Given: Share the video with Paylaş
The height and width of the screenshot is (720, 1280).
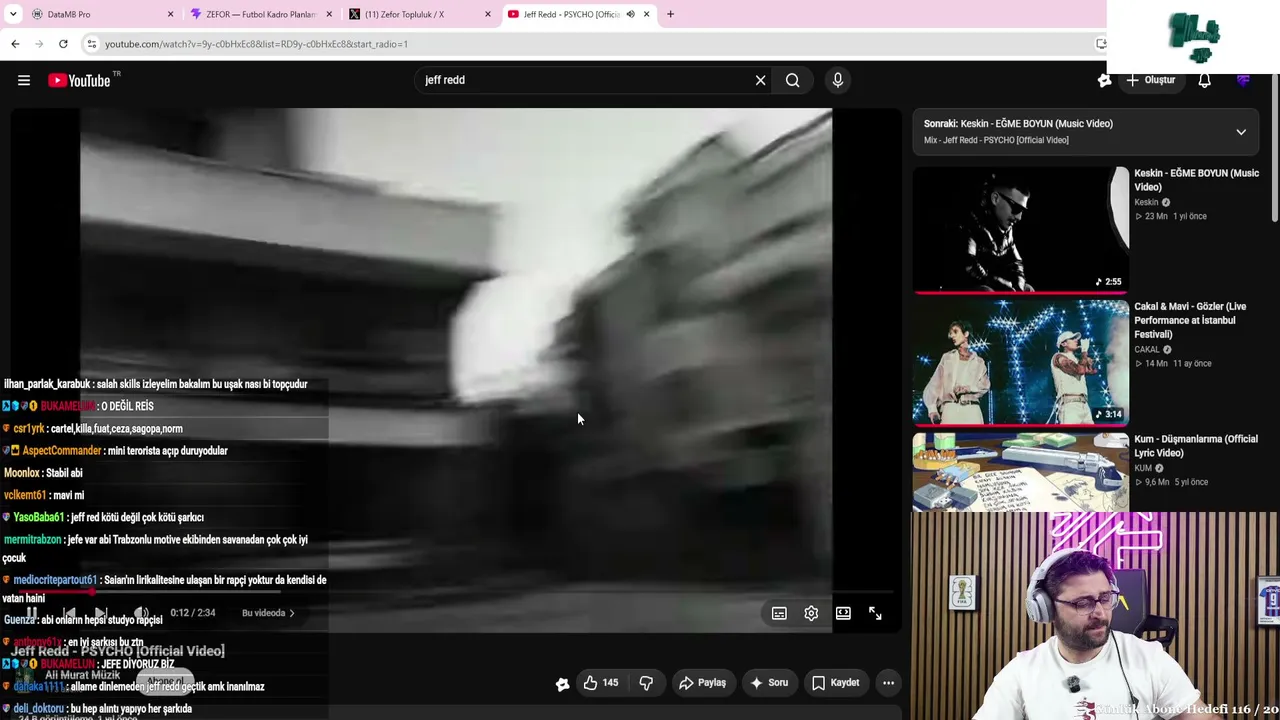Looking at the screenshot, I should (x=702, y=683).
